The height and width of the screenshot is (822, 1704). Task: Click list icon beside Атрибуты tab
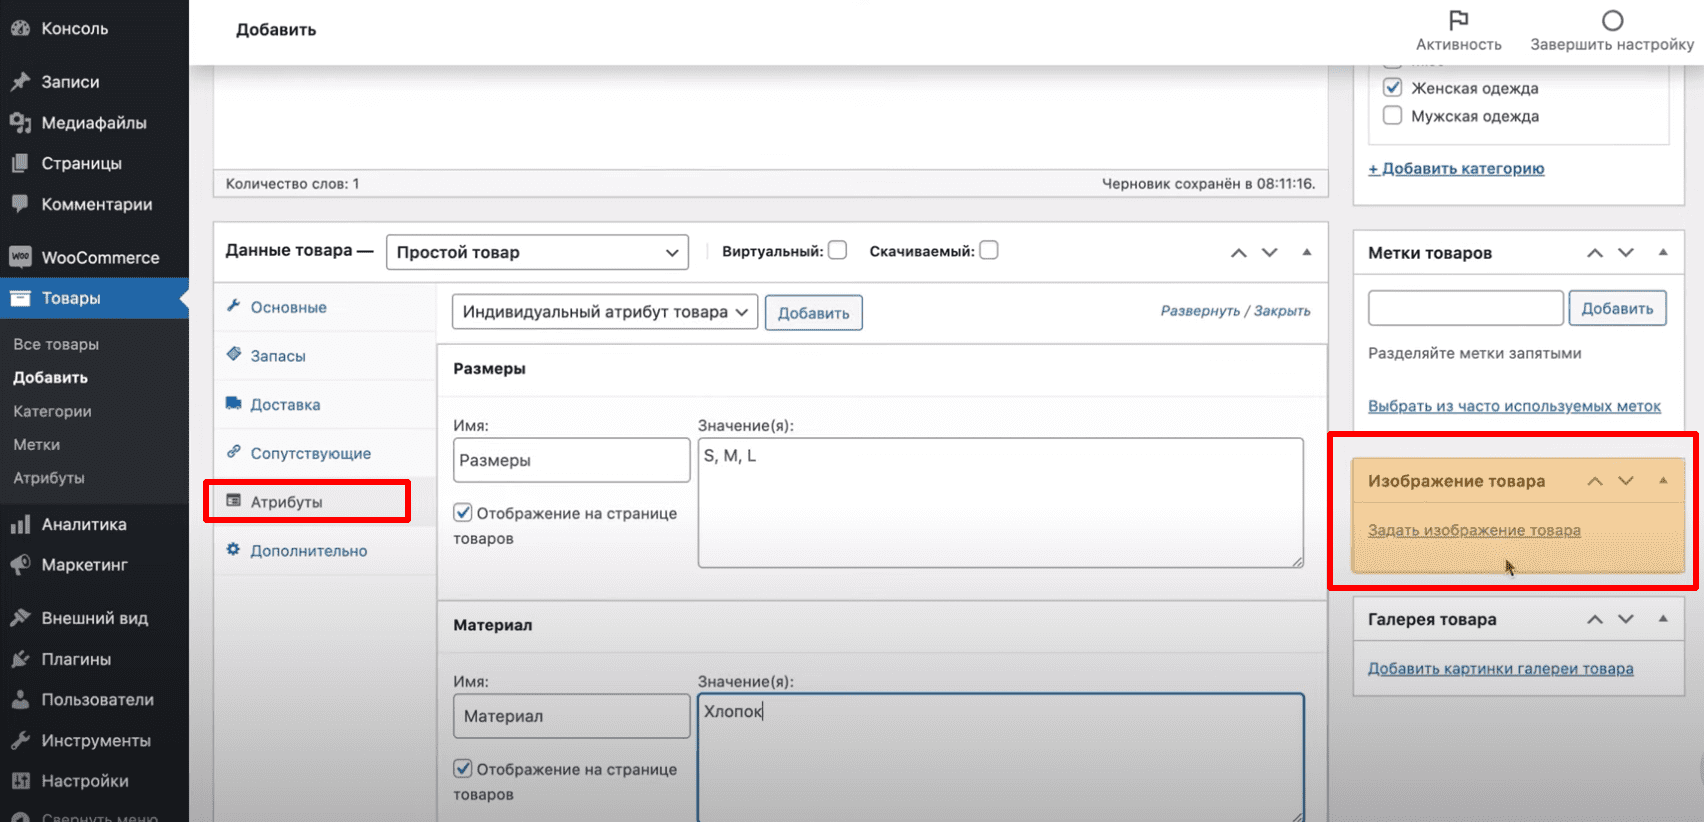[x=233, y=500]
